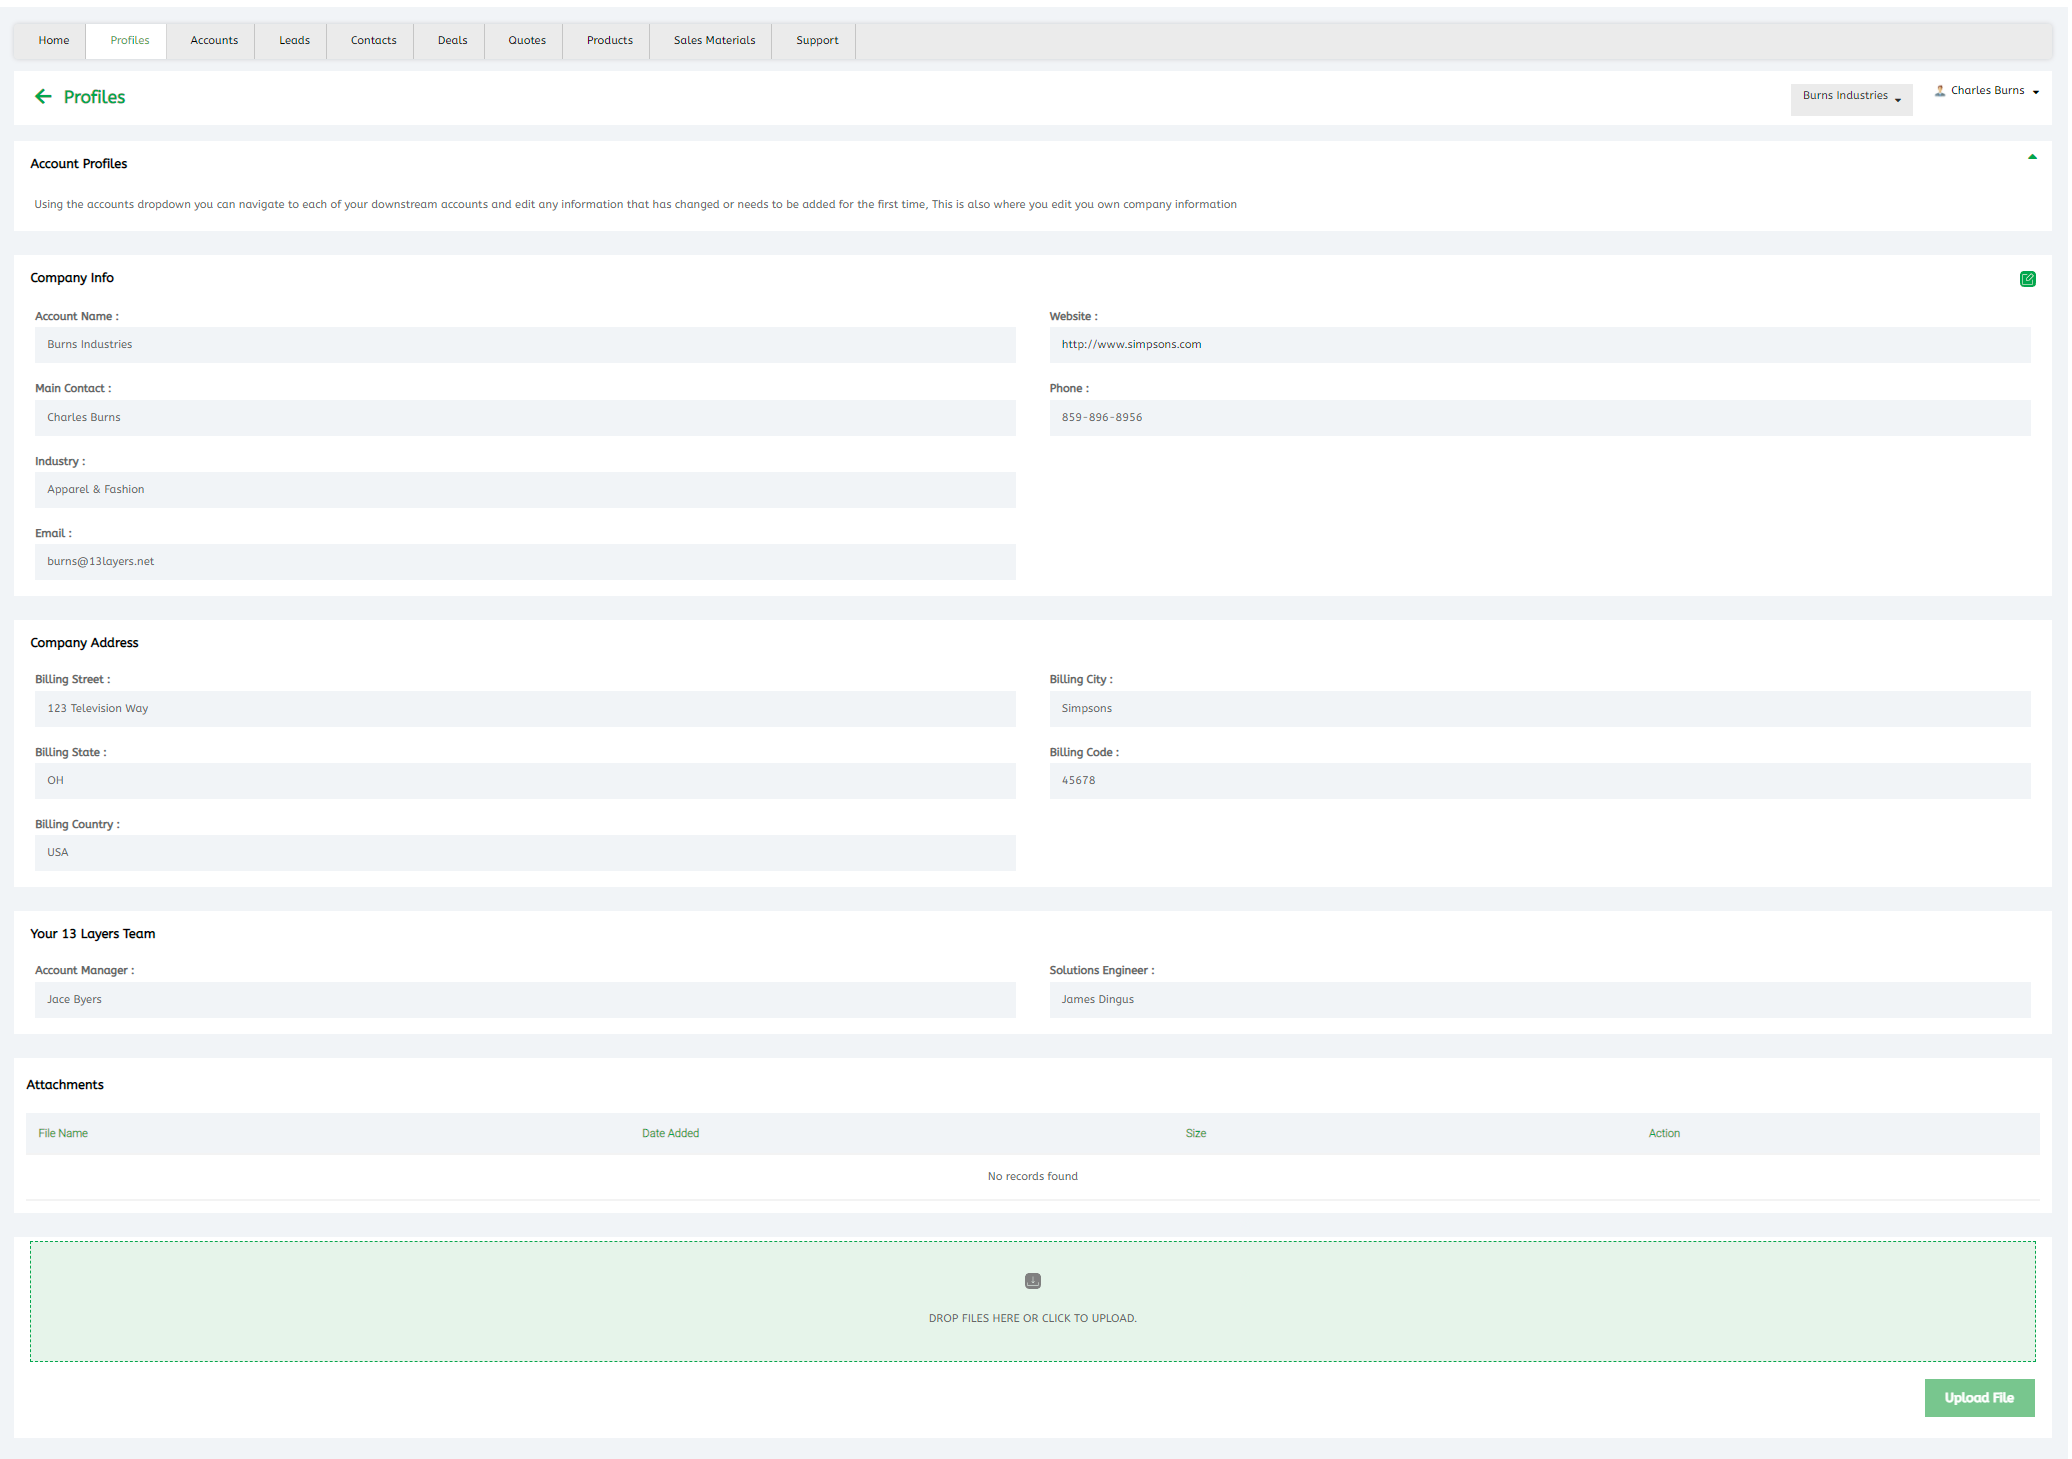2072x1459 pixels.
Task: Go to the Home tab
Action: pyautogui.click(x=54, y=41)
